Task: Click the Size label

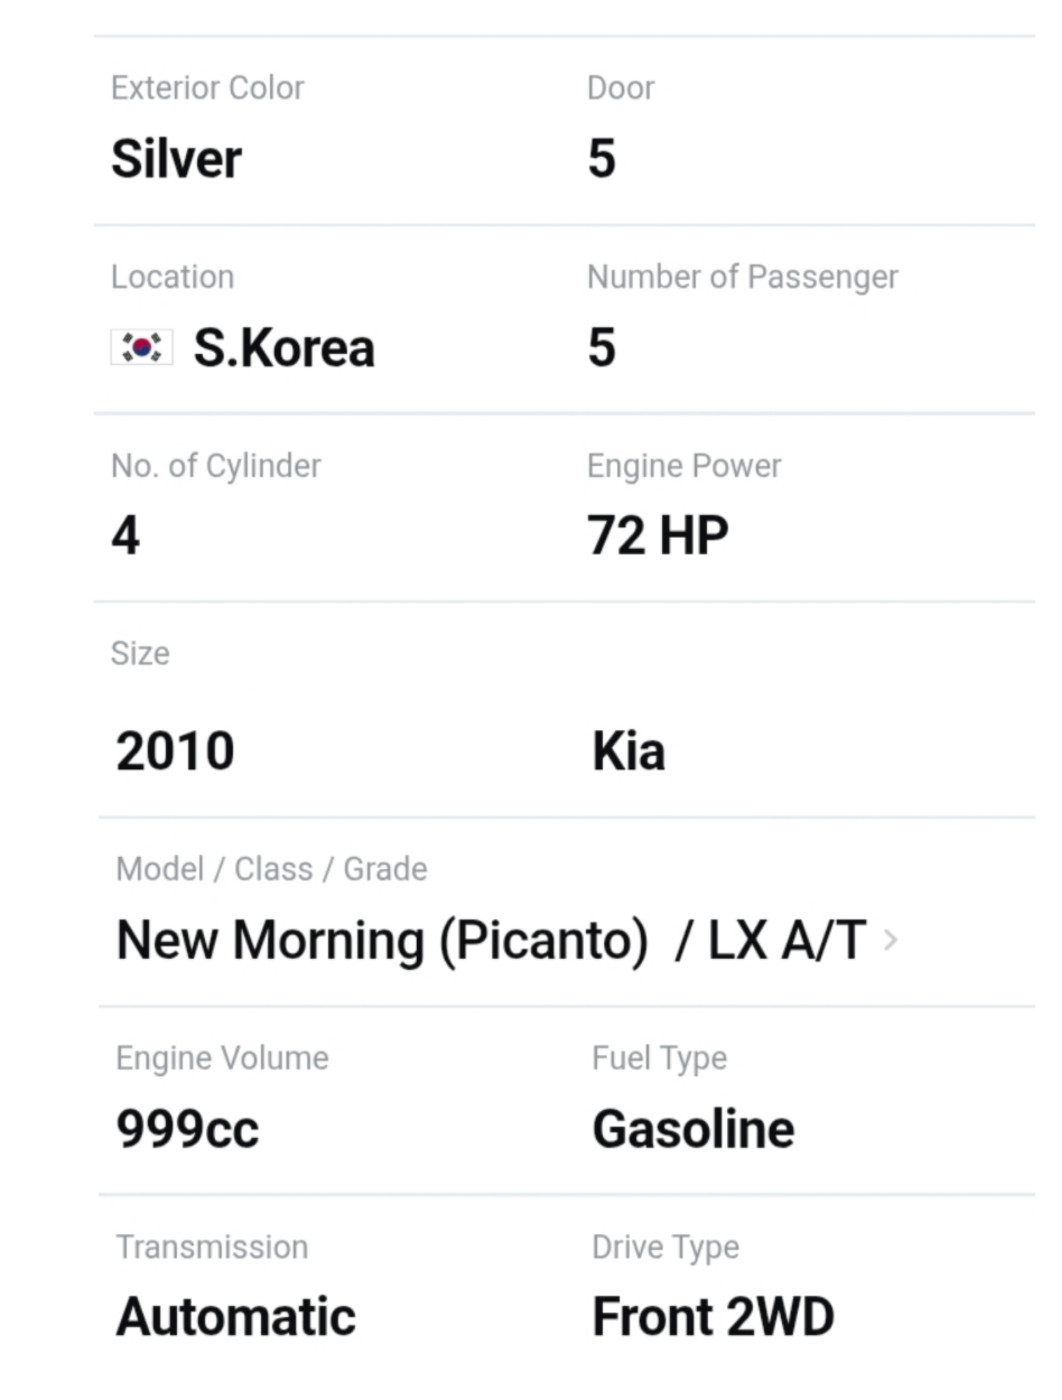Action: click(140, 654)
